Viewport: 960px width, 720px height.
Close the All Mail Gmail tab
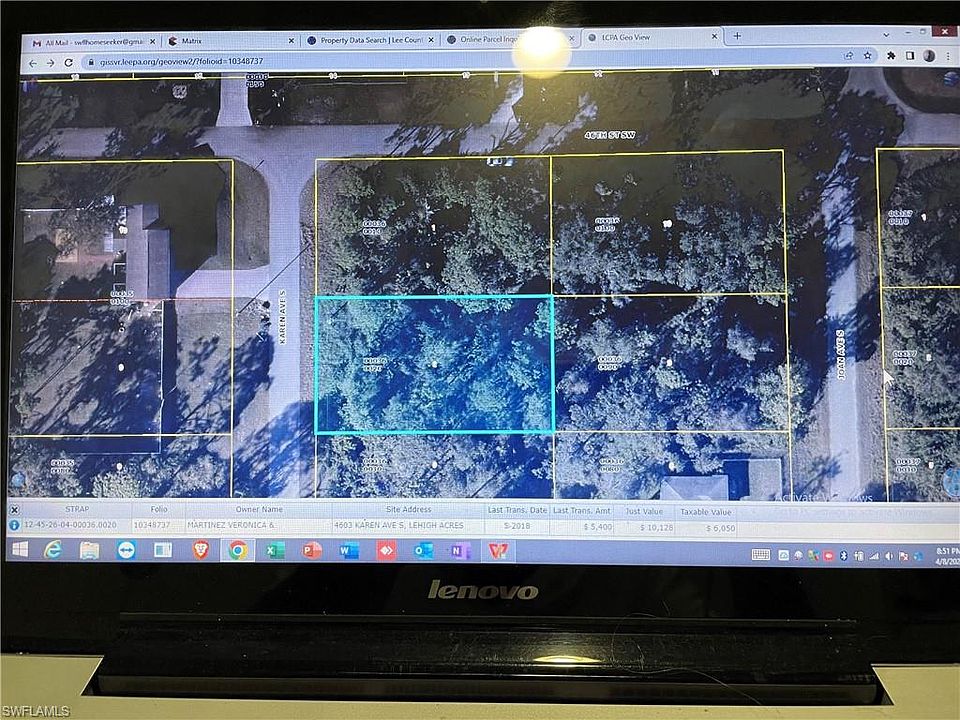click(x=152, y=42)
